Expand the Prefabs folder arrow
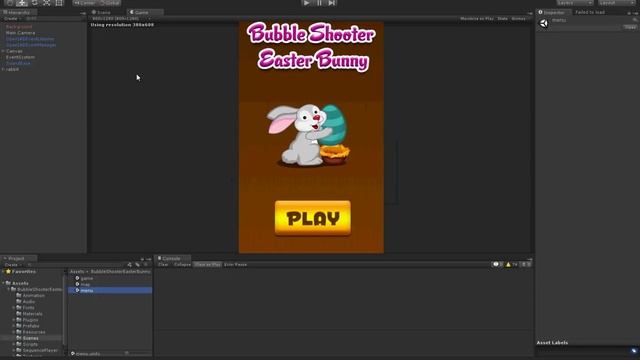The width and height of the screenshot is (640, 360). click(13, 326)
